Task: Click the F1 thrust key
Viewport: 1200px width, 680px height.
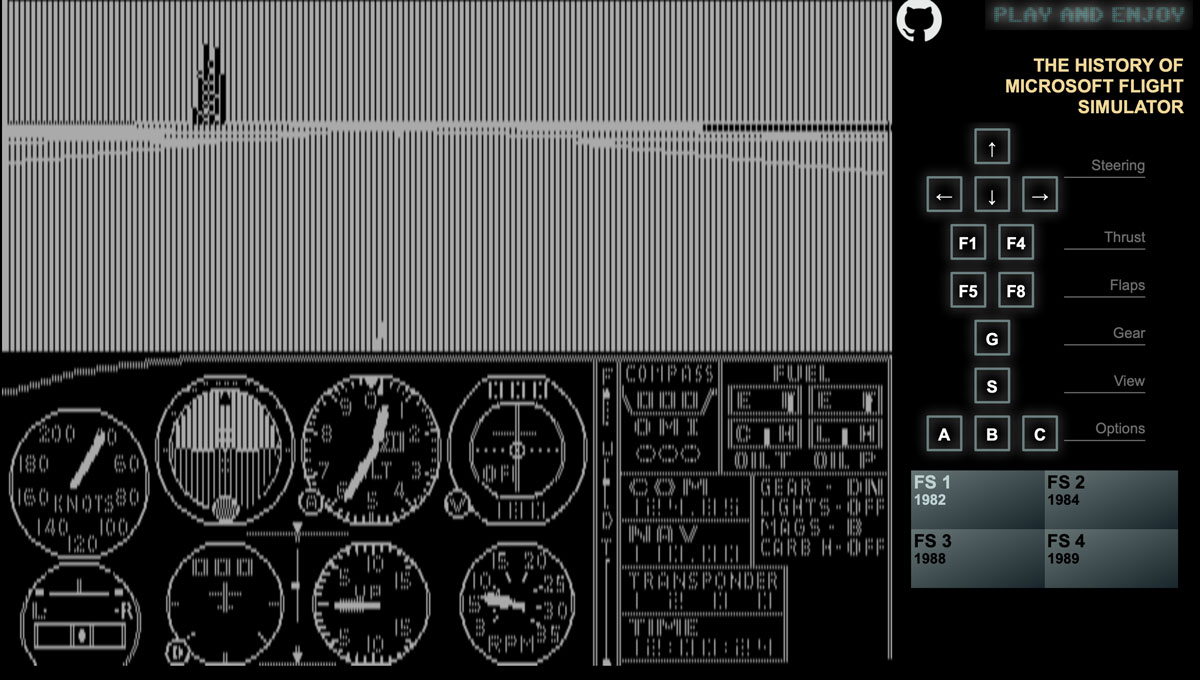Action: 968,243
